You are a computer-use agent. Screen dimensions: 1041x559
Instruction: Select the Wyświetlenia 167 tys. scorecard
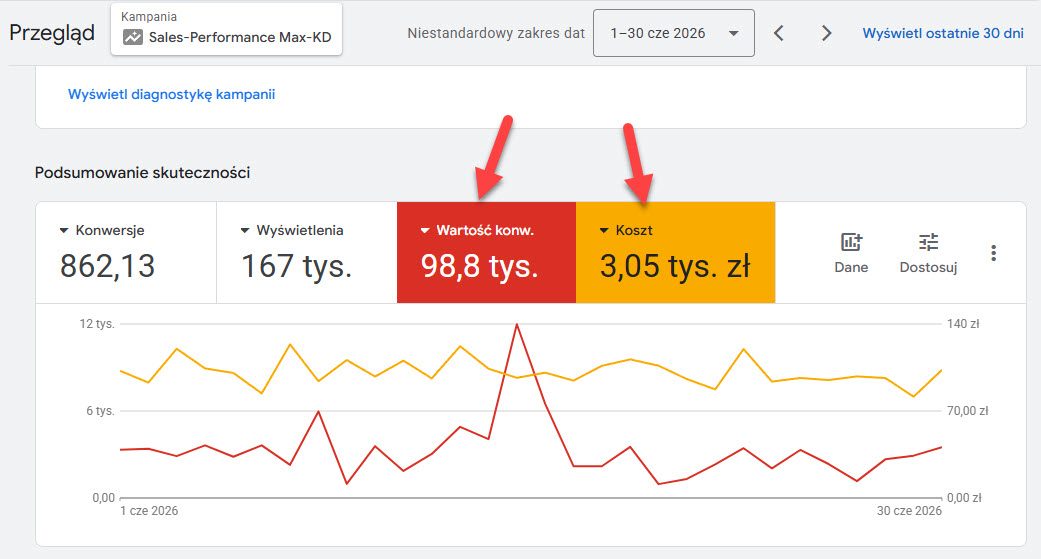pos(307,253)
